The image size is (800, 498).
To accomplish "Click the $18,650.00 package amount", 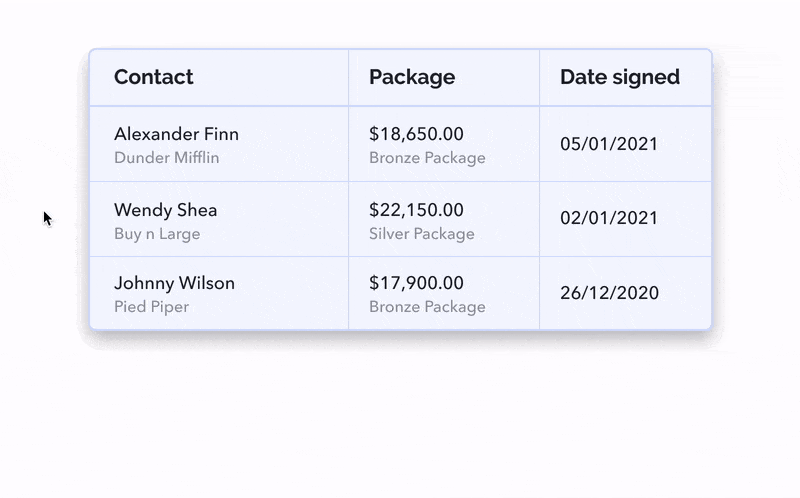I will [x=416, y=134].
